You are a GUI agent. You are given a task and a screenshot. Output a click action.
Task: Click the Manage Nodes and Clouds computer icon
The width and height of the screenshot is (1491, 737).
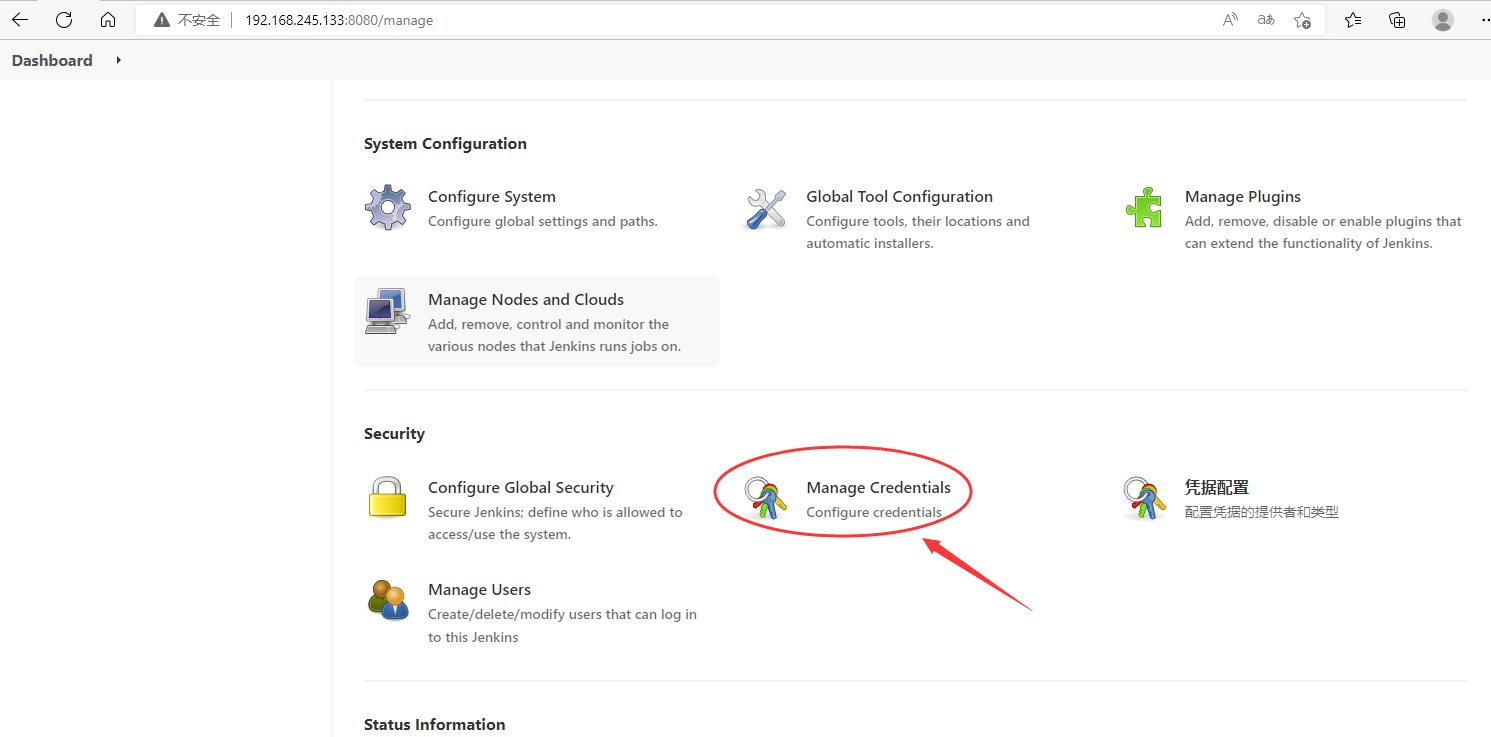pyautogui.click(x=387, y=311)
